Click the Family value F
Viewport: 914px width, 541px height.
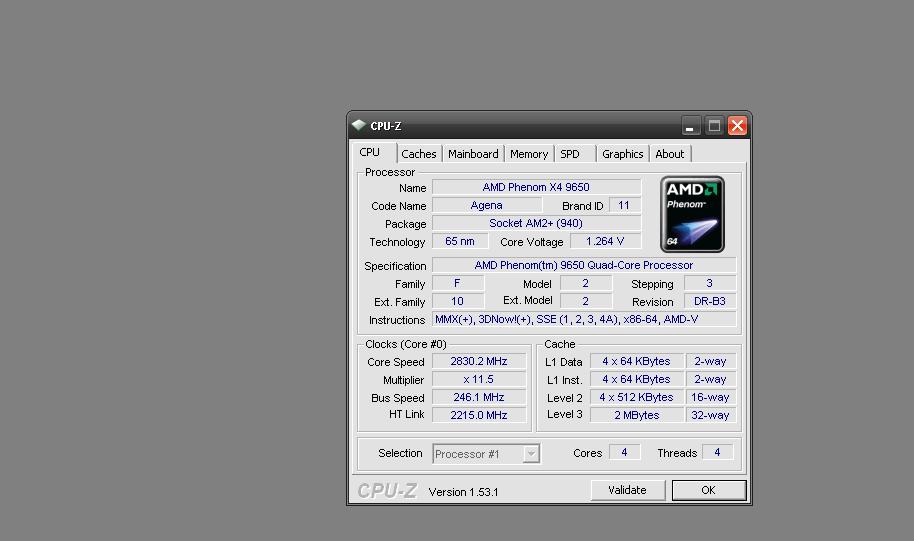click(458, 283)
